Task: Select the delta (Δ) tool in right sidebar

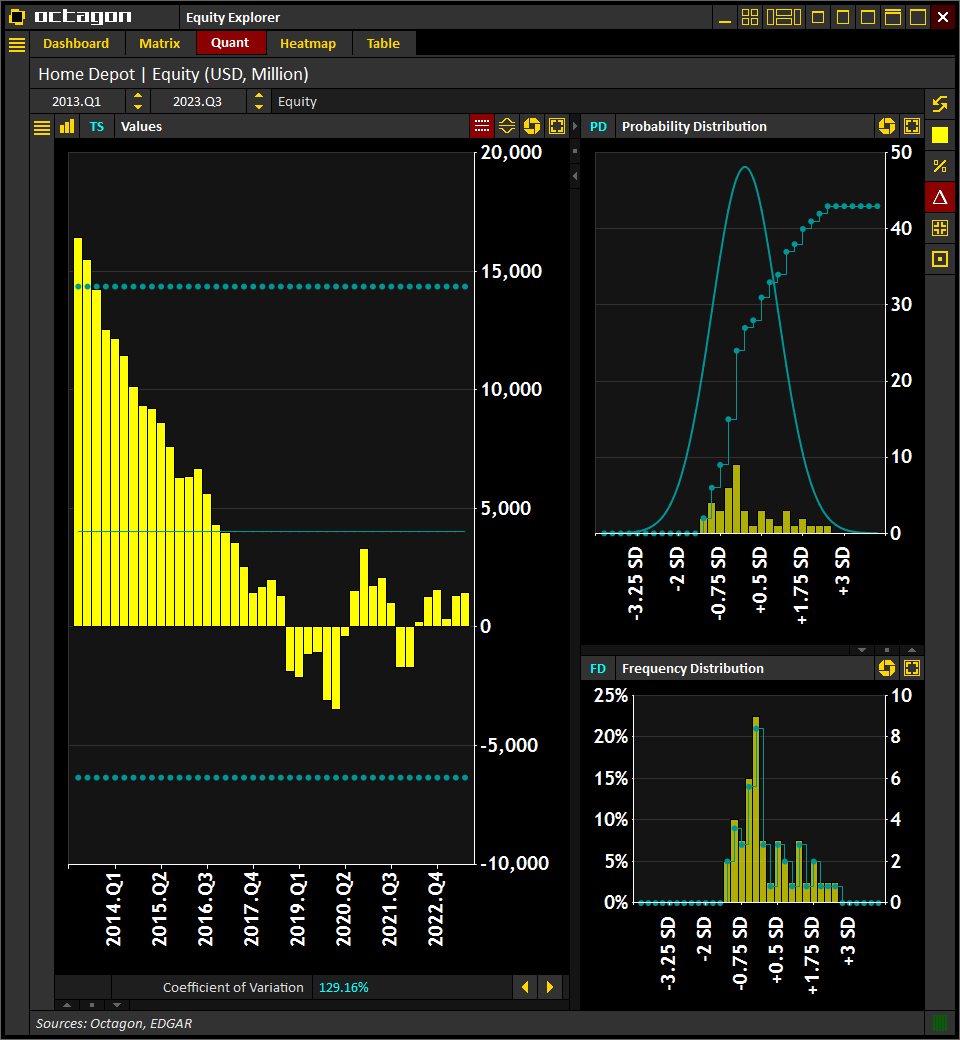Action: pyautogui.click(x=940, y=197)
